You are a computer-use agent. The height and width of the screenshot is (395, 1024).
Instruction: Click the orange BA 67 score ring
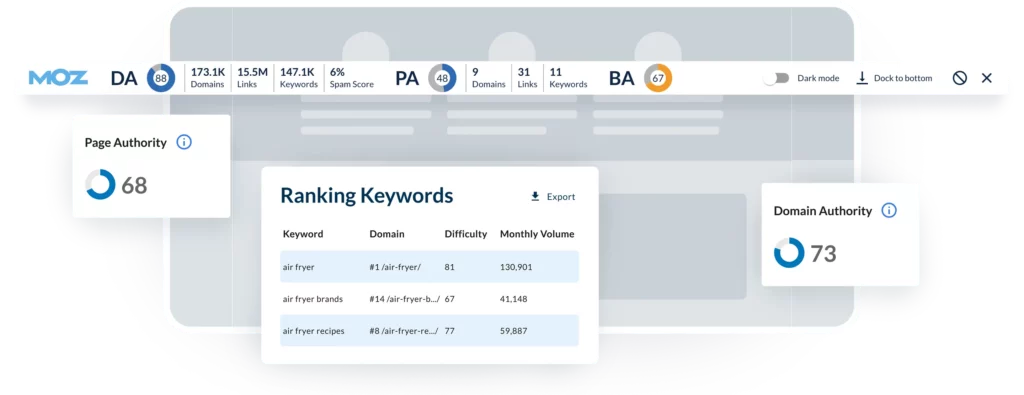tap(658, 78)
